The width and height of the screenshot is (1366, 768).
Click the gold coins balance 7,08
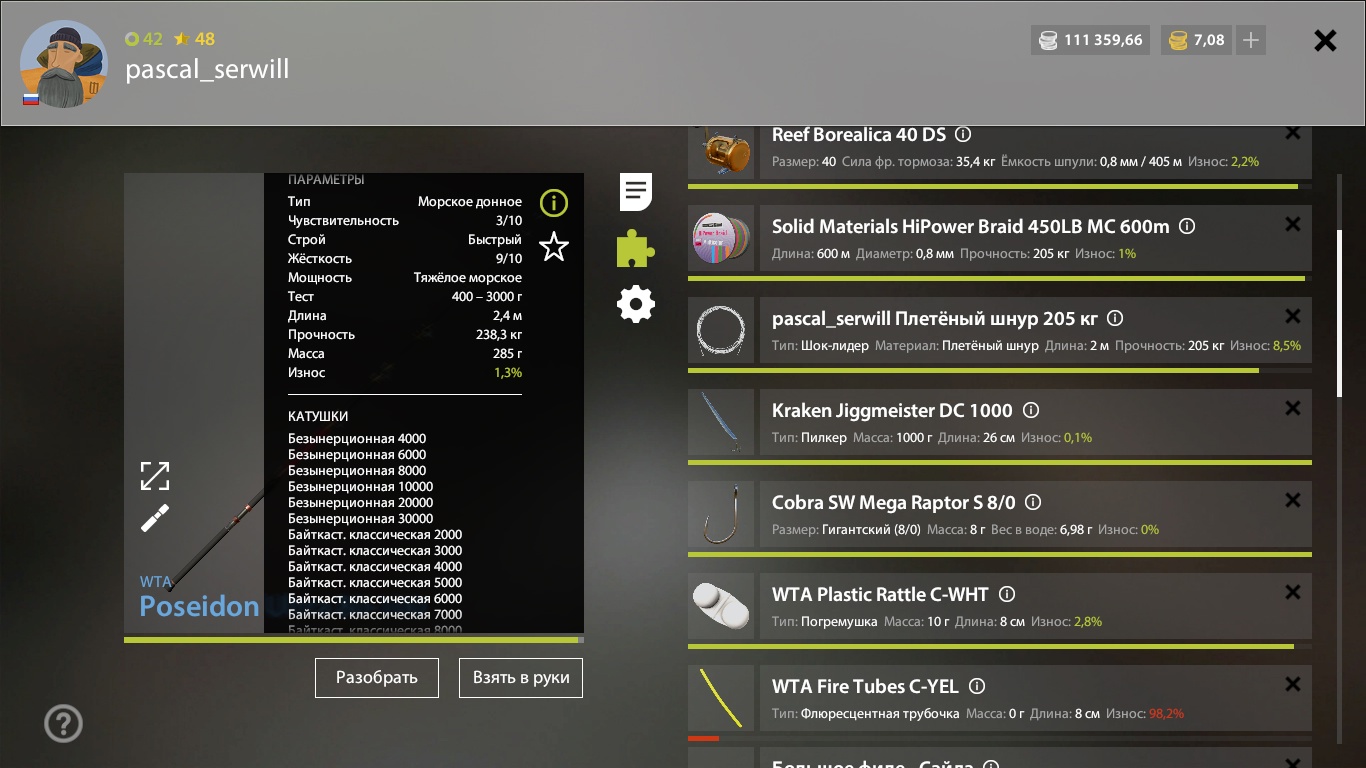[1196, 40]
